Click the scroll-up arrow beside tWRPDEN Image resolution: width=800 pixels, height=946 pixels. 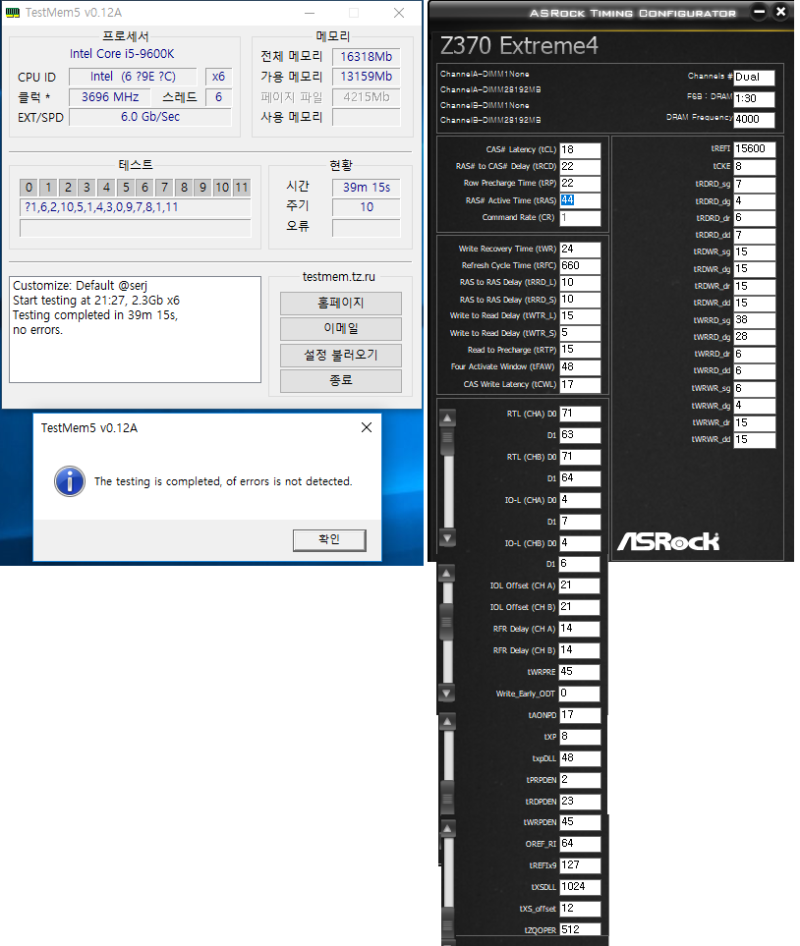[x=447, y=830]
